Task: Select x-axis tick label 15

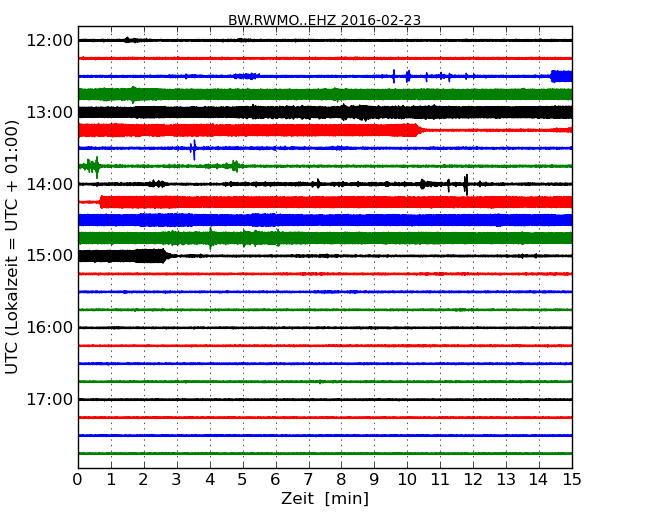Action: pos(572,480)
